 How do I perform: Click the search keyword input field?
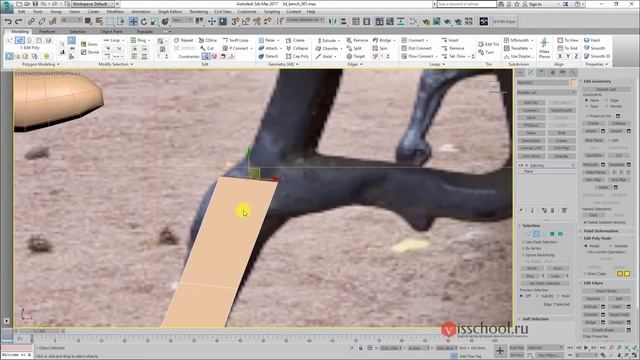click(467, 4)
